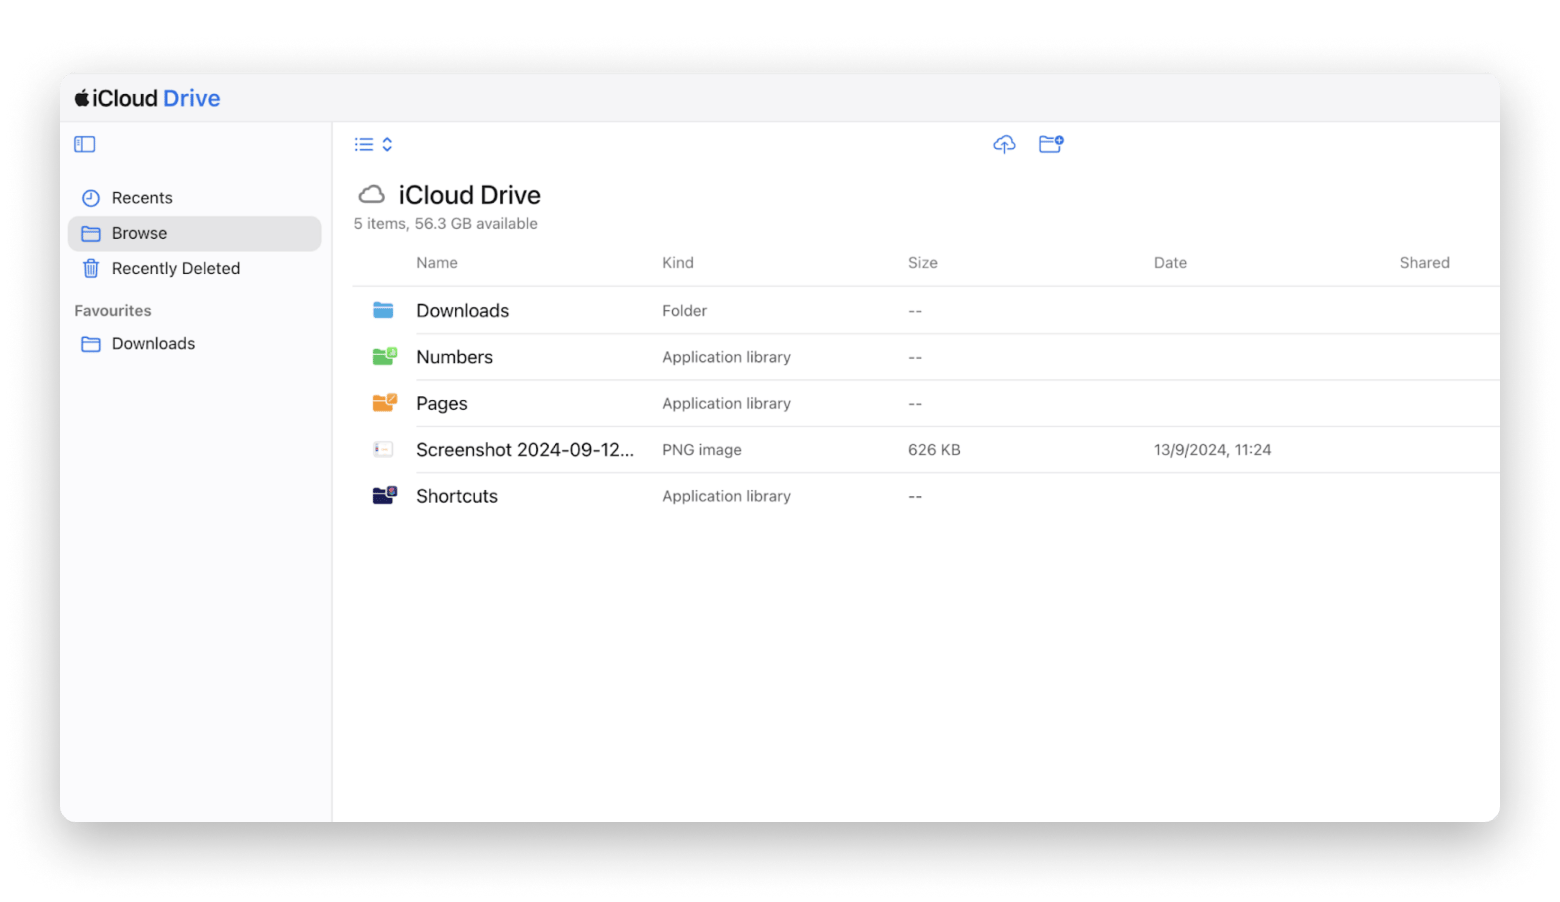This screenshot has height=902, width=1560.
Task: Click the Favourites section header
Action: tap(113, 311)
